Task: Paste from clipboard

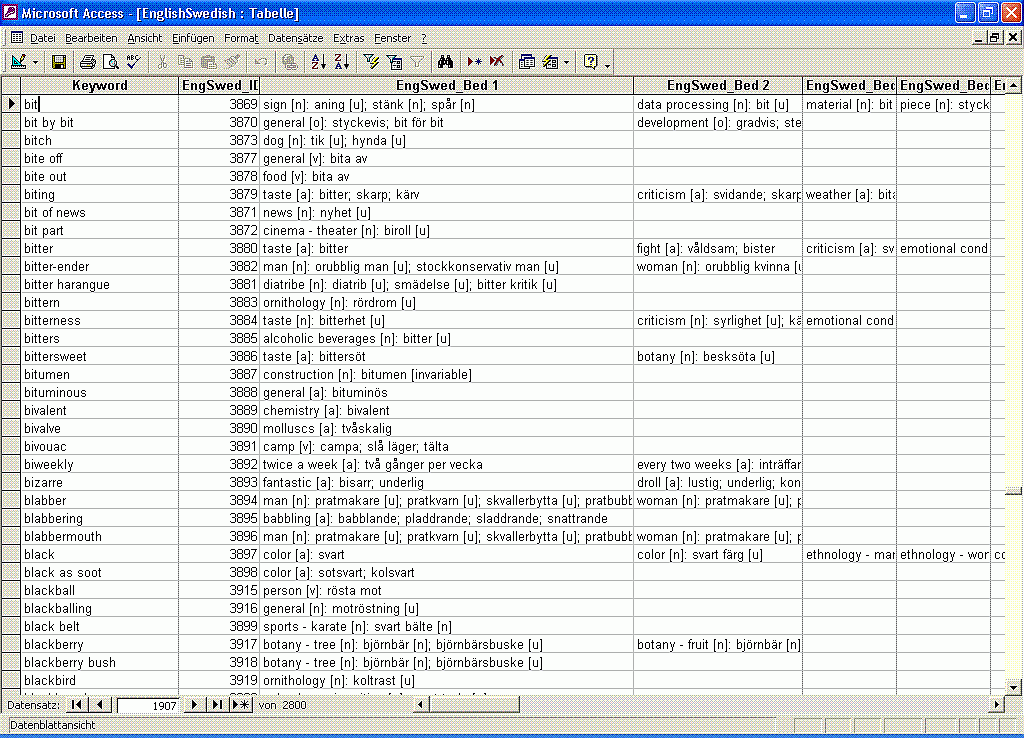Action: [208, 62]
